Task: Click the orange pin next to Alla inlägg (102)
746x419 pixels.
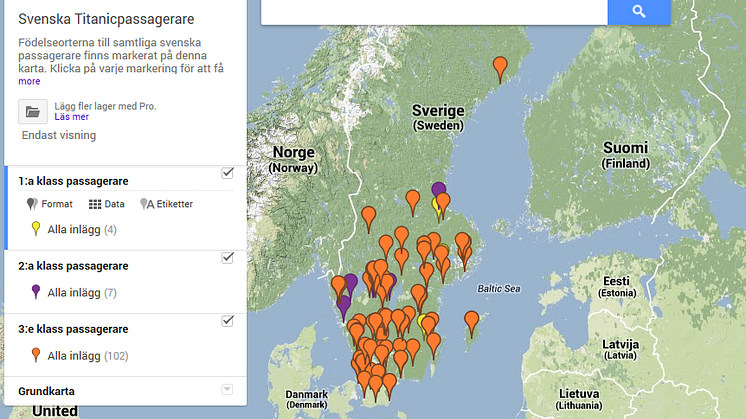Action: point(36,355)
